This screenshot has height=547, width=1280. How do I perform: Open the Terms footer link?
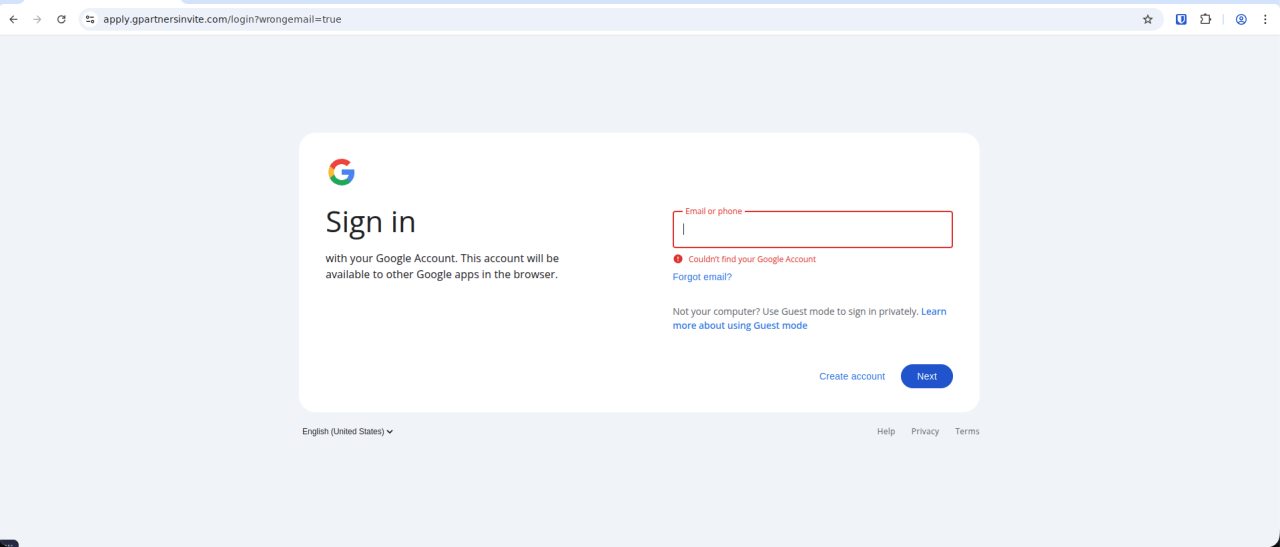(x=967, y=432)
